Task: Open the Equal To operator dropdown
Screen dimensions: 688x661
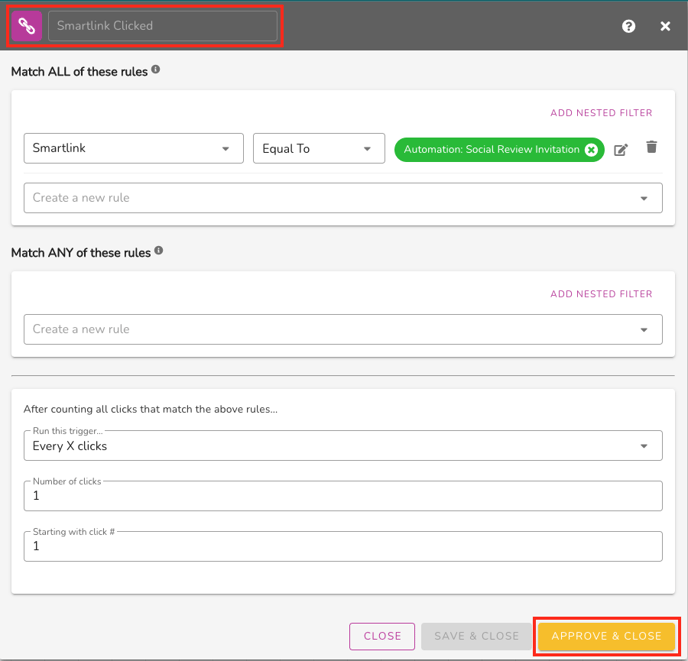Action: (318, 148)
